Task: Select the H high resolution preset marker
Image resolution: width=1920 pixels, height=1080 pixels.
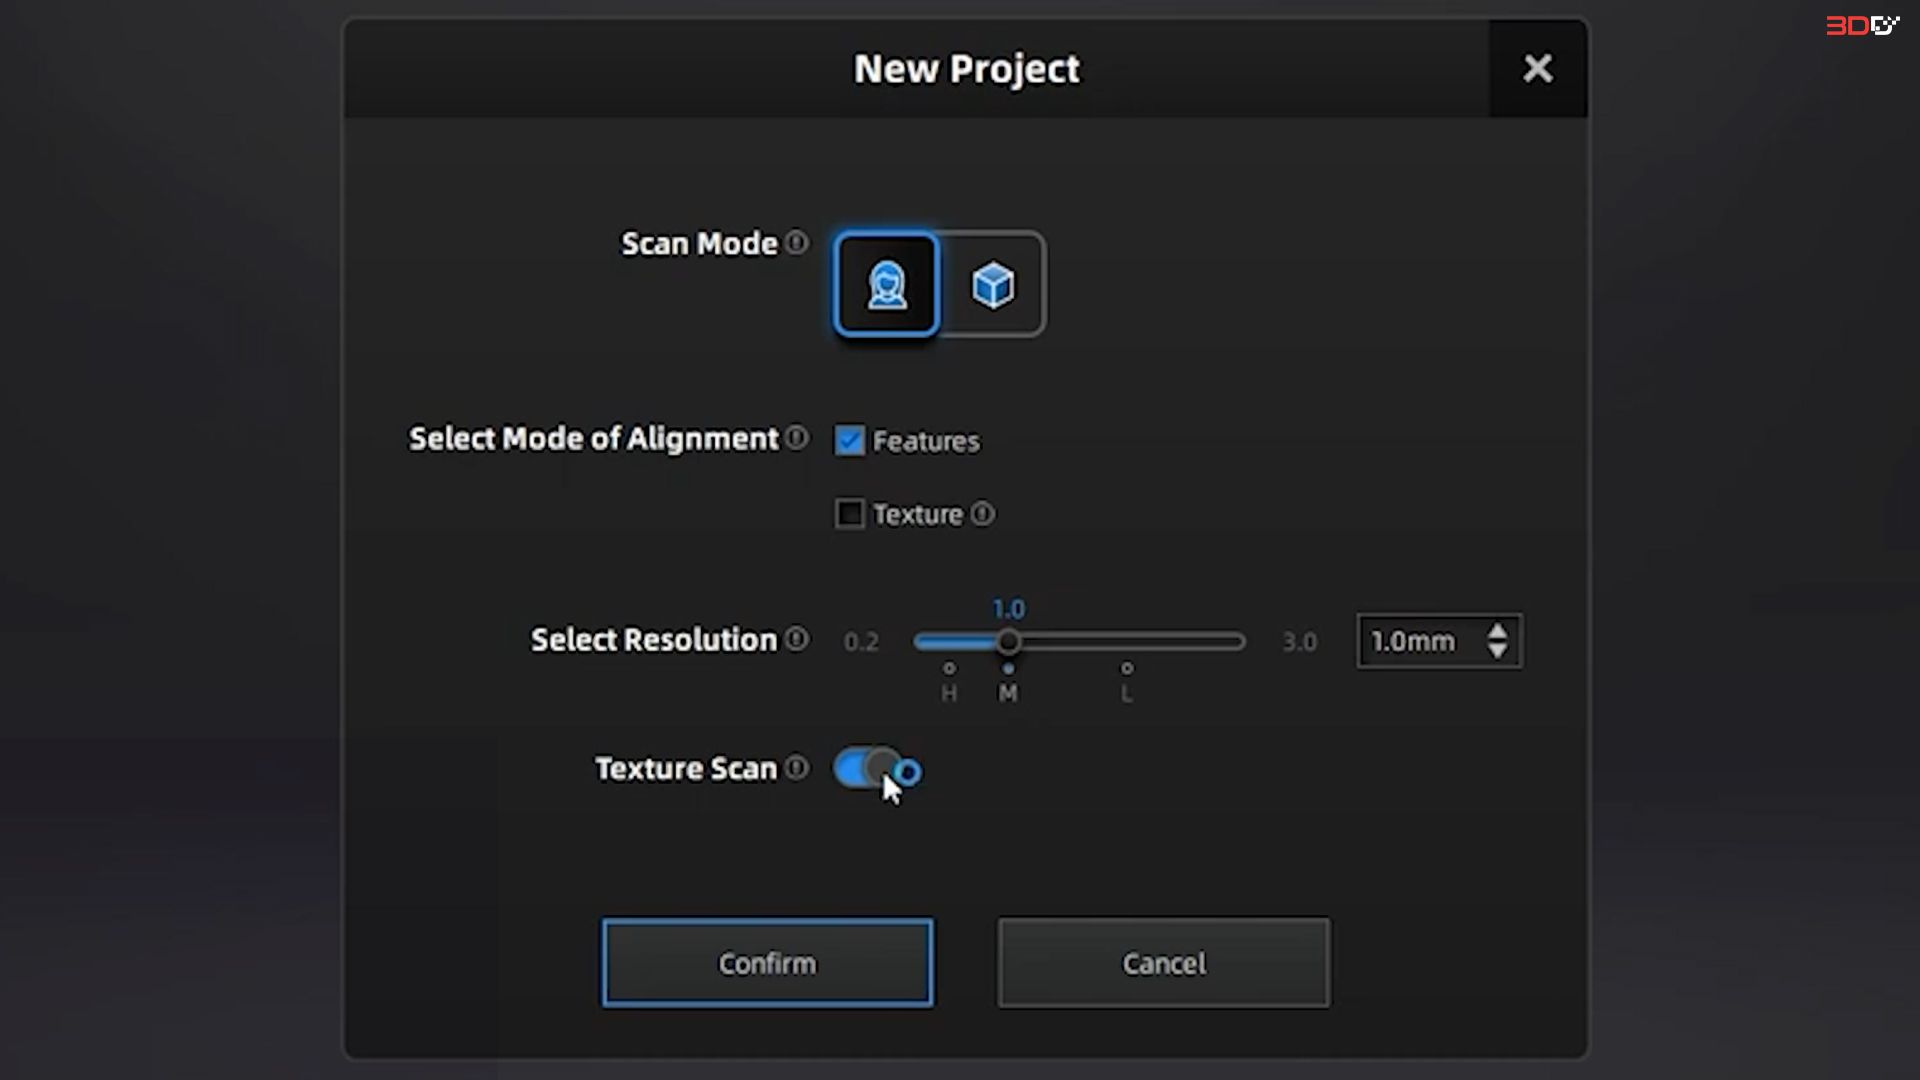Action: pos(949,668)
